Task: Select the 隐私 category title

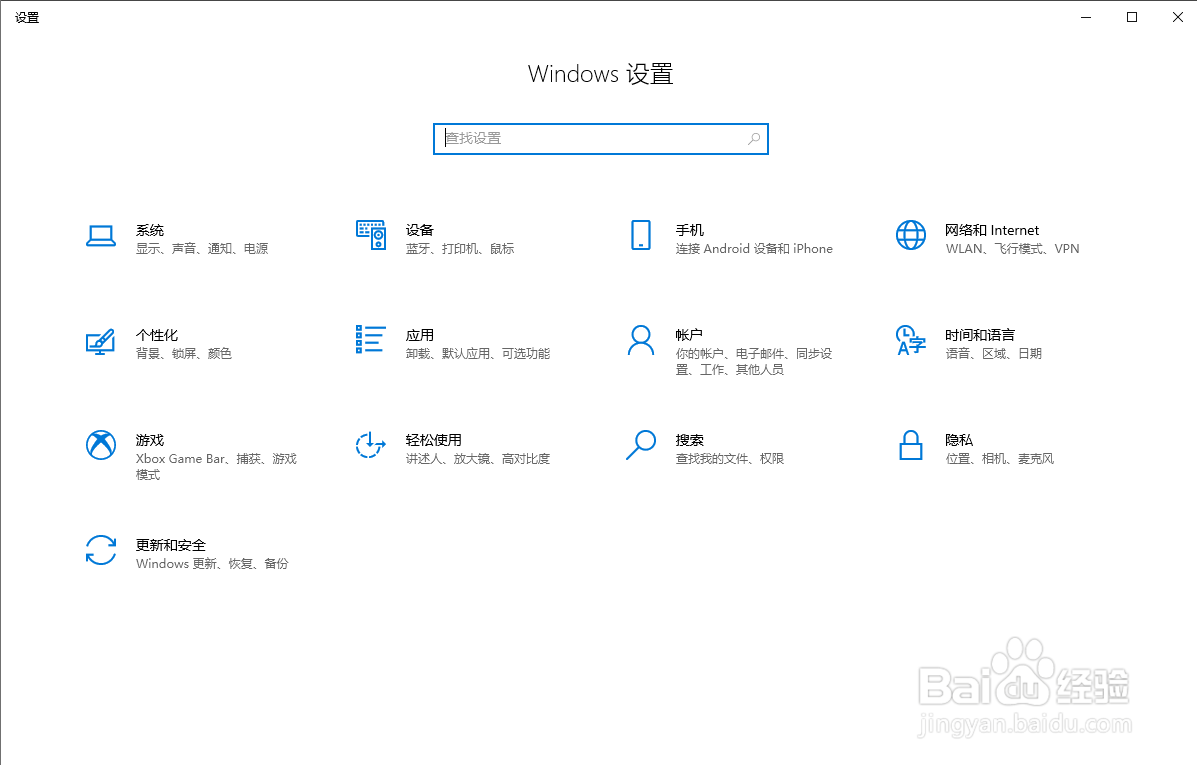Action: coord(959,440)
